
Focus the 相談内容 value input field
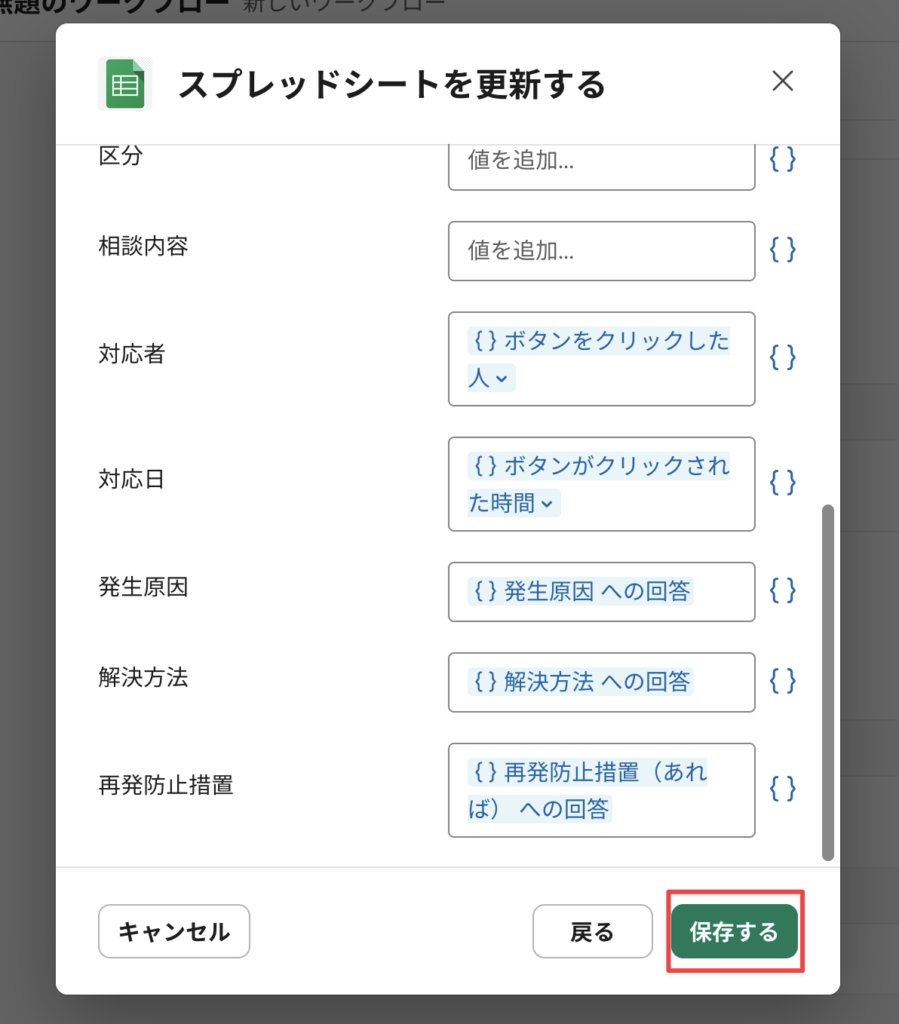click(601, 250)
